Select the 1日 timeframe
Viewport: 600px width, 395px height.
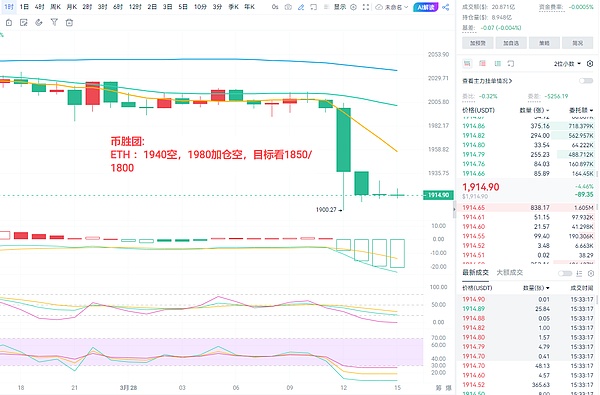click(24, 7)
